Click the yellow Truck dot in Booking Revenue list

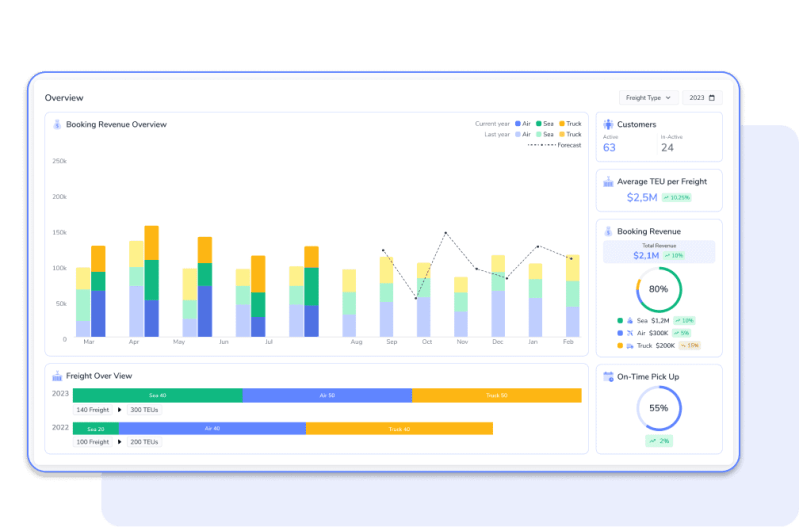[620, 346]
